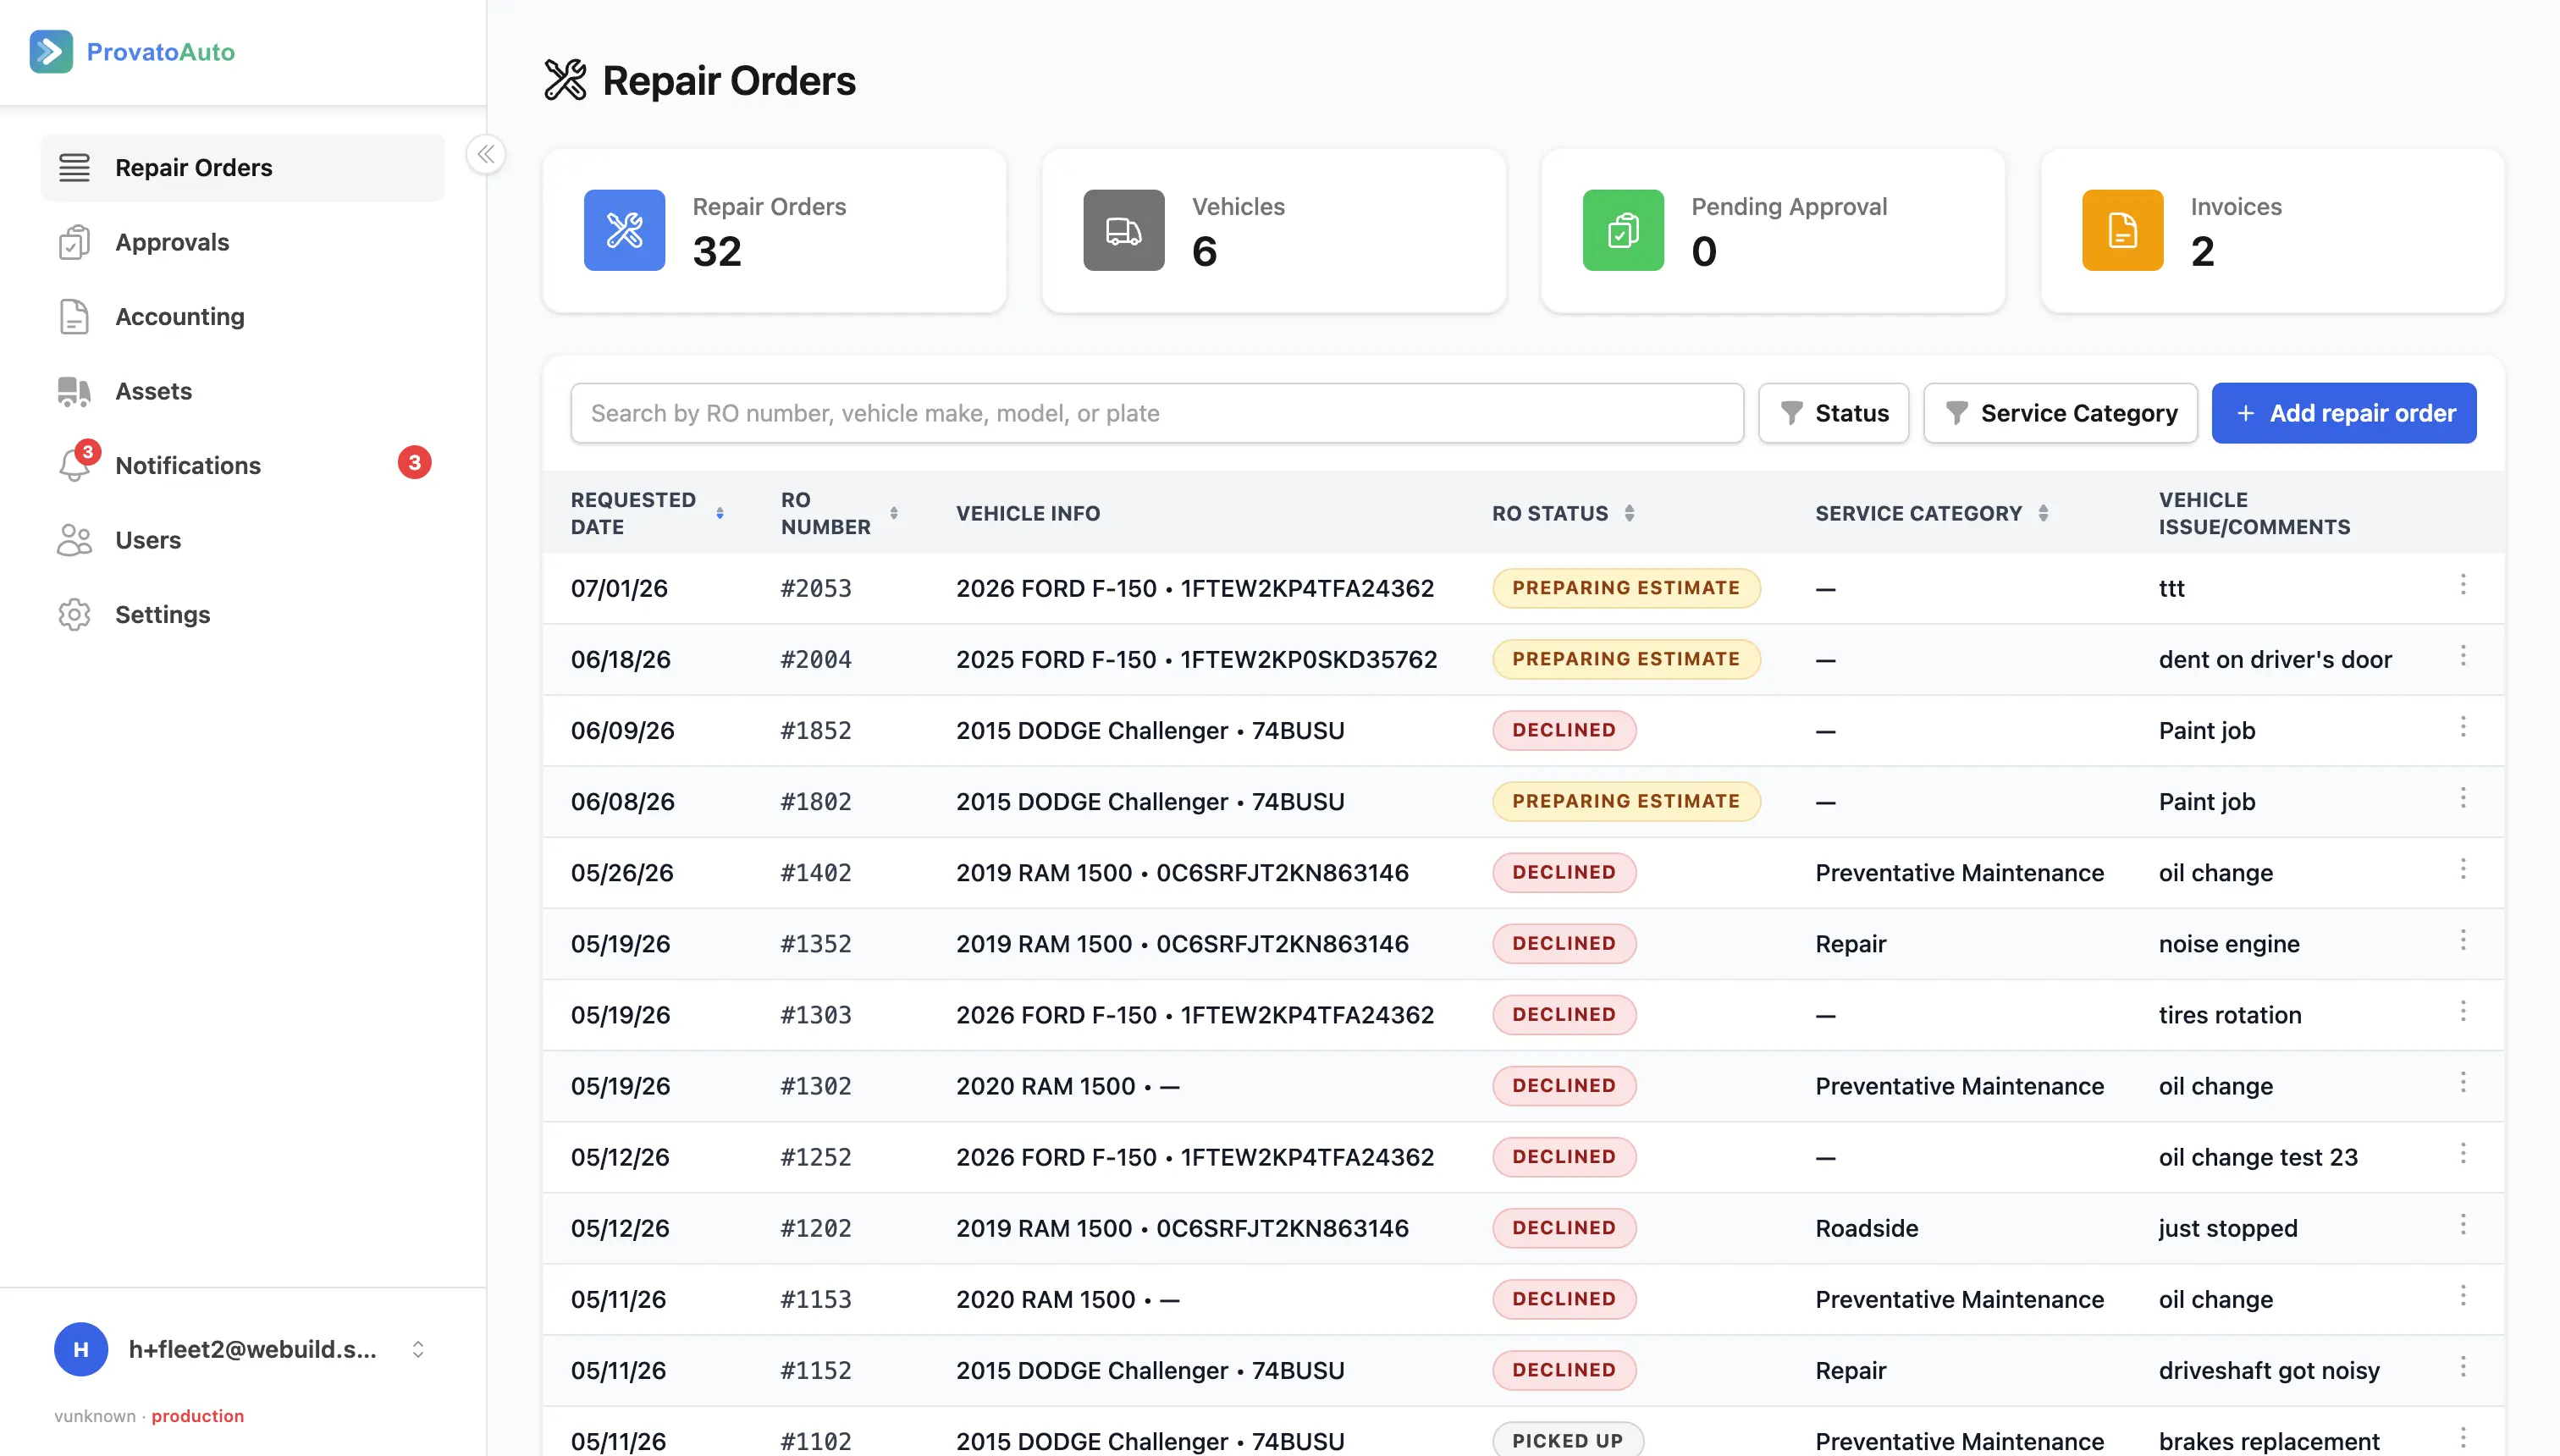Open the Users page
Image resolution: width=2560 pixels, height=1456 pixels.
[243, 540]
